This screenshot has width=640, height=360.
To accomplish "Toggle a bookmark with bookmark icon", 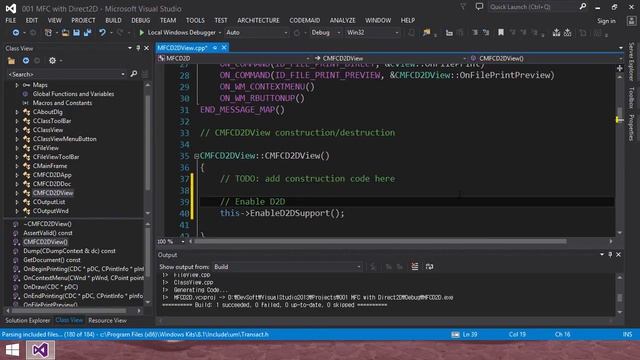I will click(x=501, y=33).
